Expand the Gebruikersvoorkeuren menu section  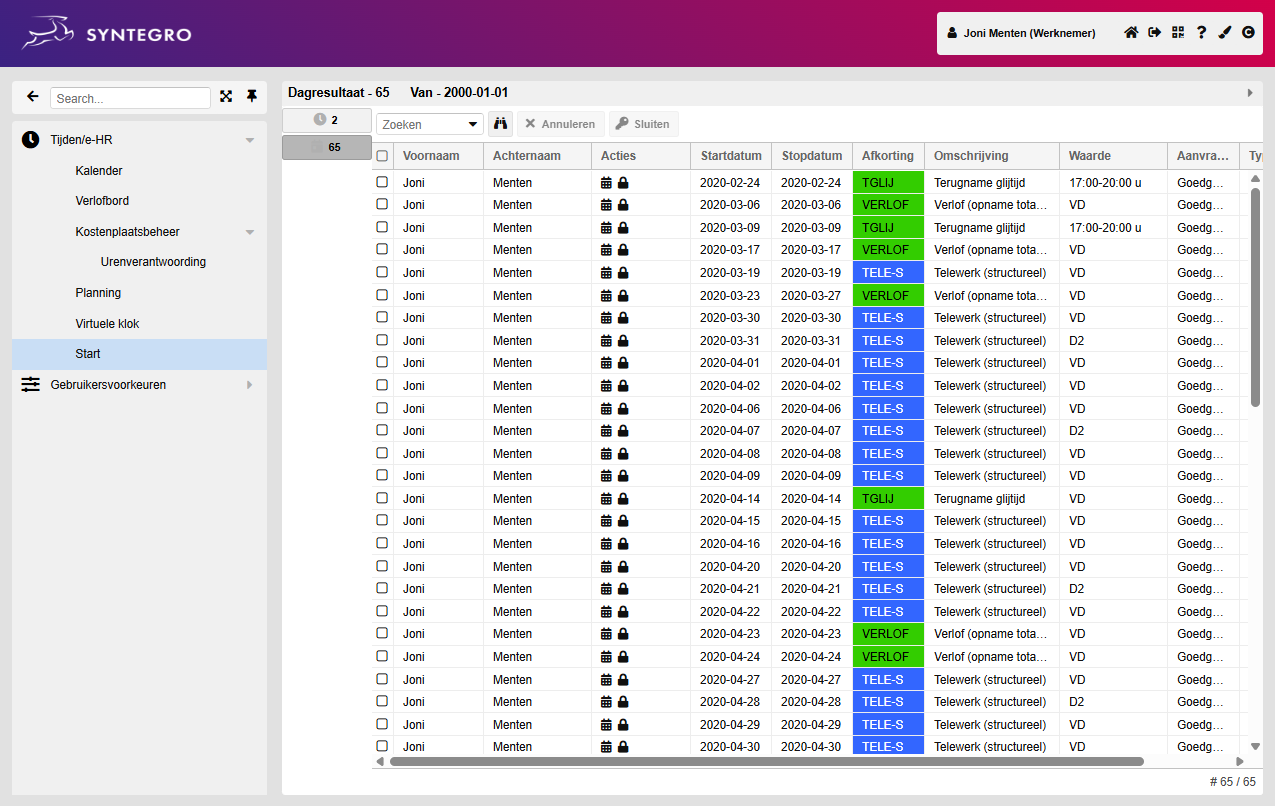pyautogui.click(x=249, y=385)
